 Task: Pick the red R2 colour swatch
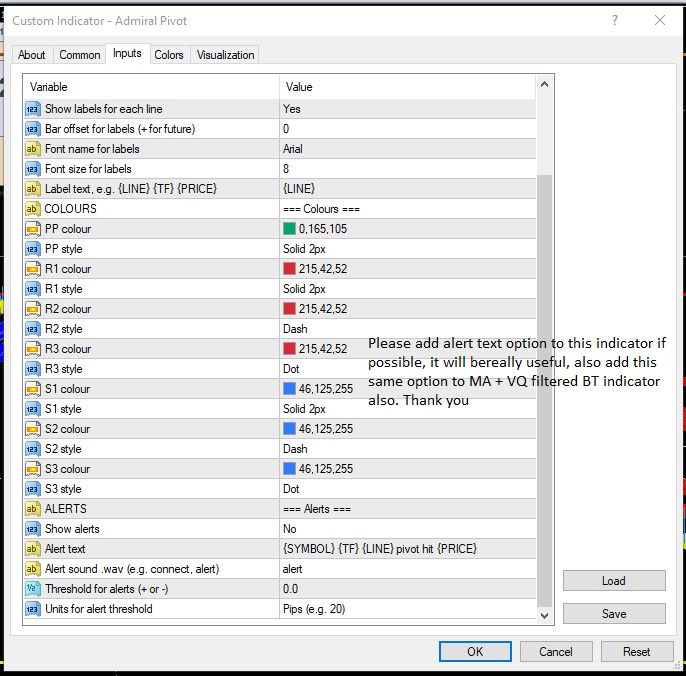289,309
